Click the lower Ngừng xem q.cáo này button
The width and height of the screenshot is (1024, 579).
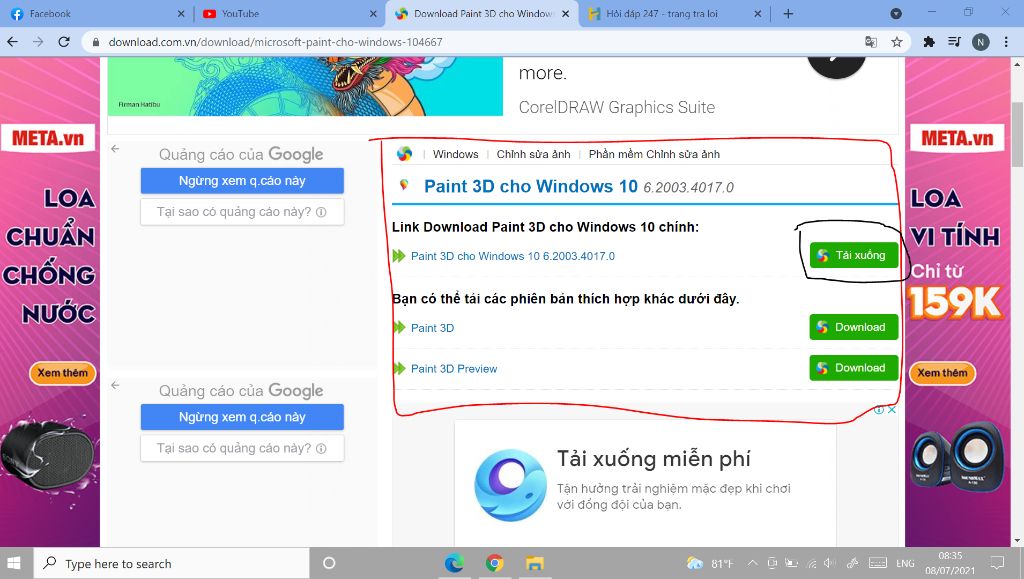click(242, 417)
